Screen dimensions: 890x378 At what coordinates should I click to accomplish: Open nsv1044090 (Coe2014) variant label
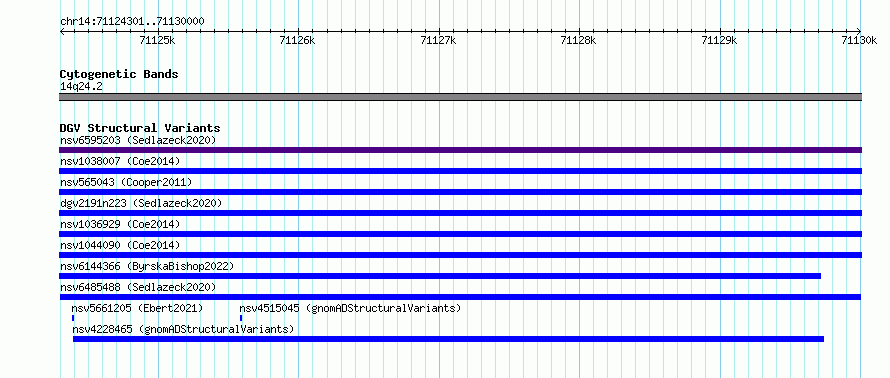point(120,245)
